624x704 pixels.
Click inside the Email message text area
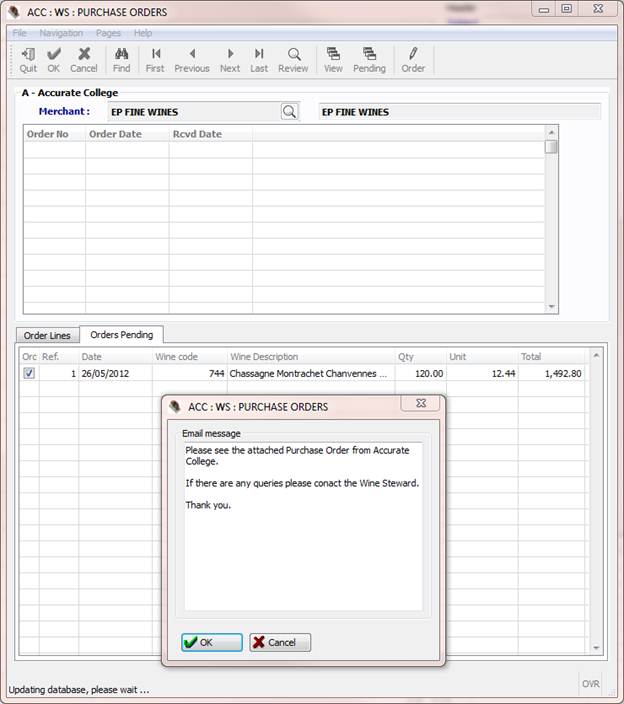point(302,540)
